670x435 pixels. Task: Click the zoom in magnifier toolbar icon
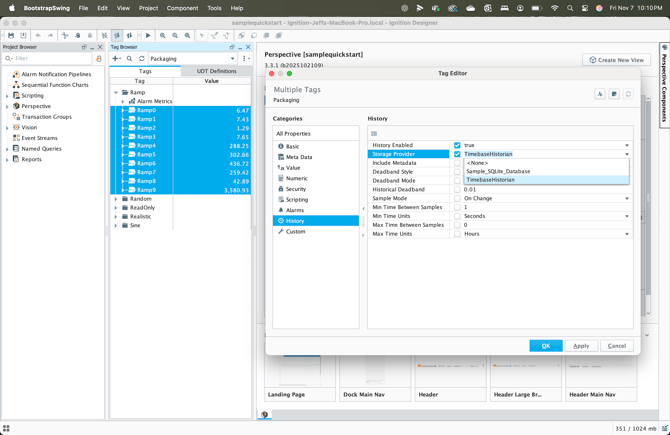click(x=163, y=35)
